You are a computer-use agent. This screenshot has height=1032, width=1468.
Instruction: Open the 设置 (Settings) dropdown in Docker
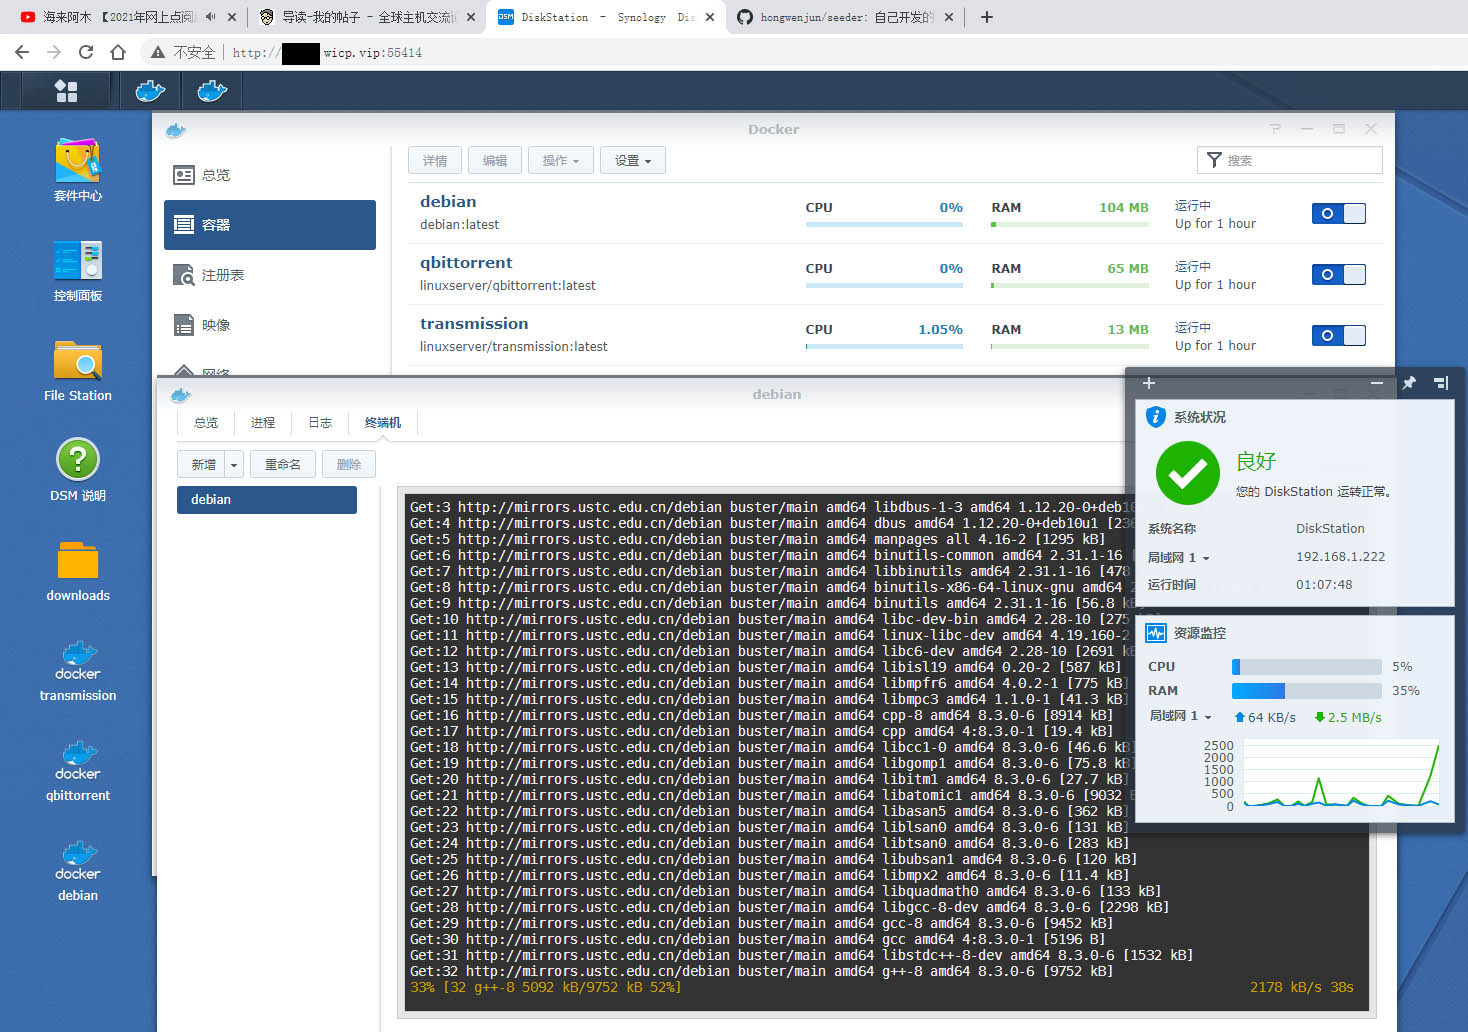click(633, 160)
